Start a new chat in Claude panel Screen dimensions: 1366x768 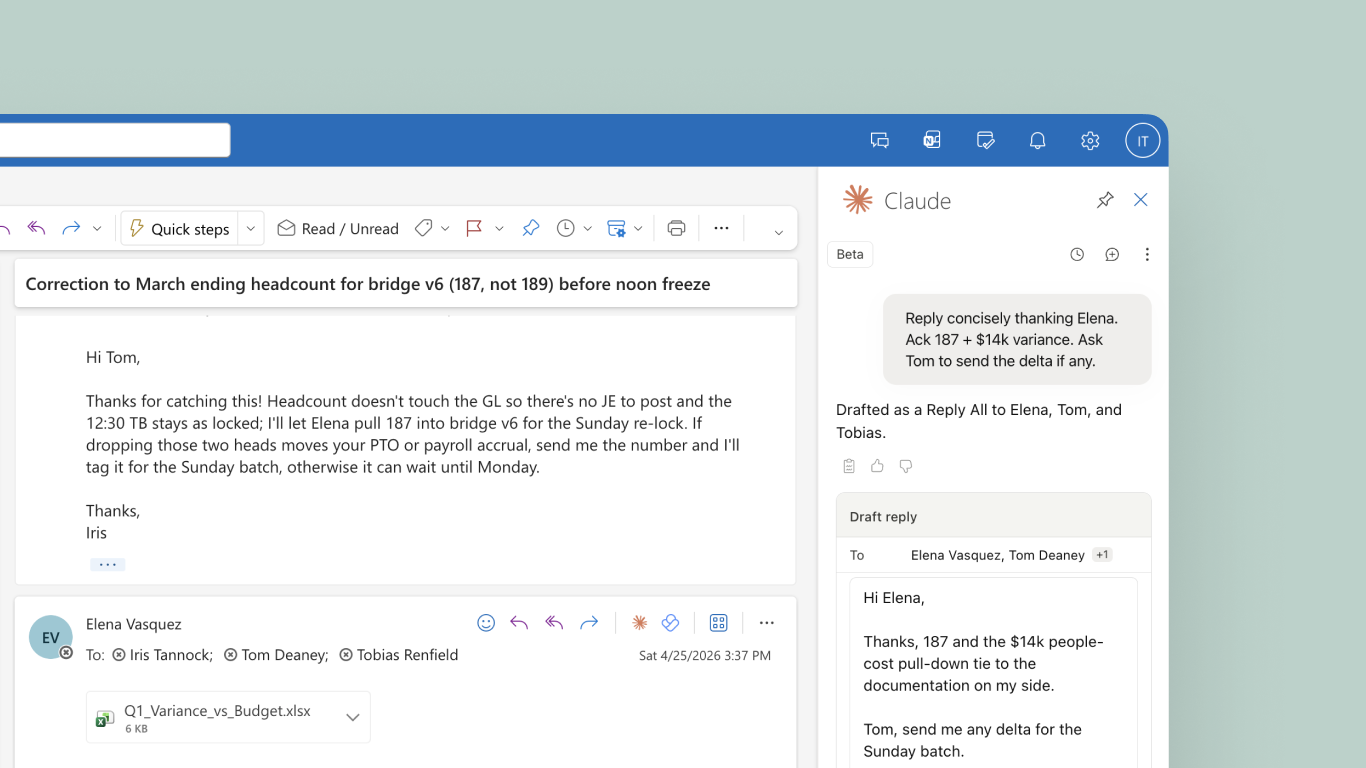tap(1112, 255)
